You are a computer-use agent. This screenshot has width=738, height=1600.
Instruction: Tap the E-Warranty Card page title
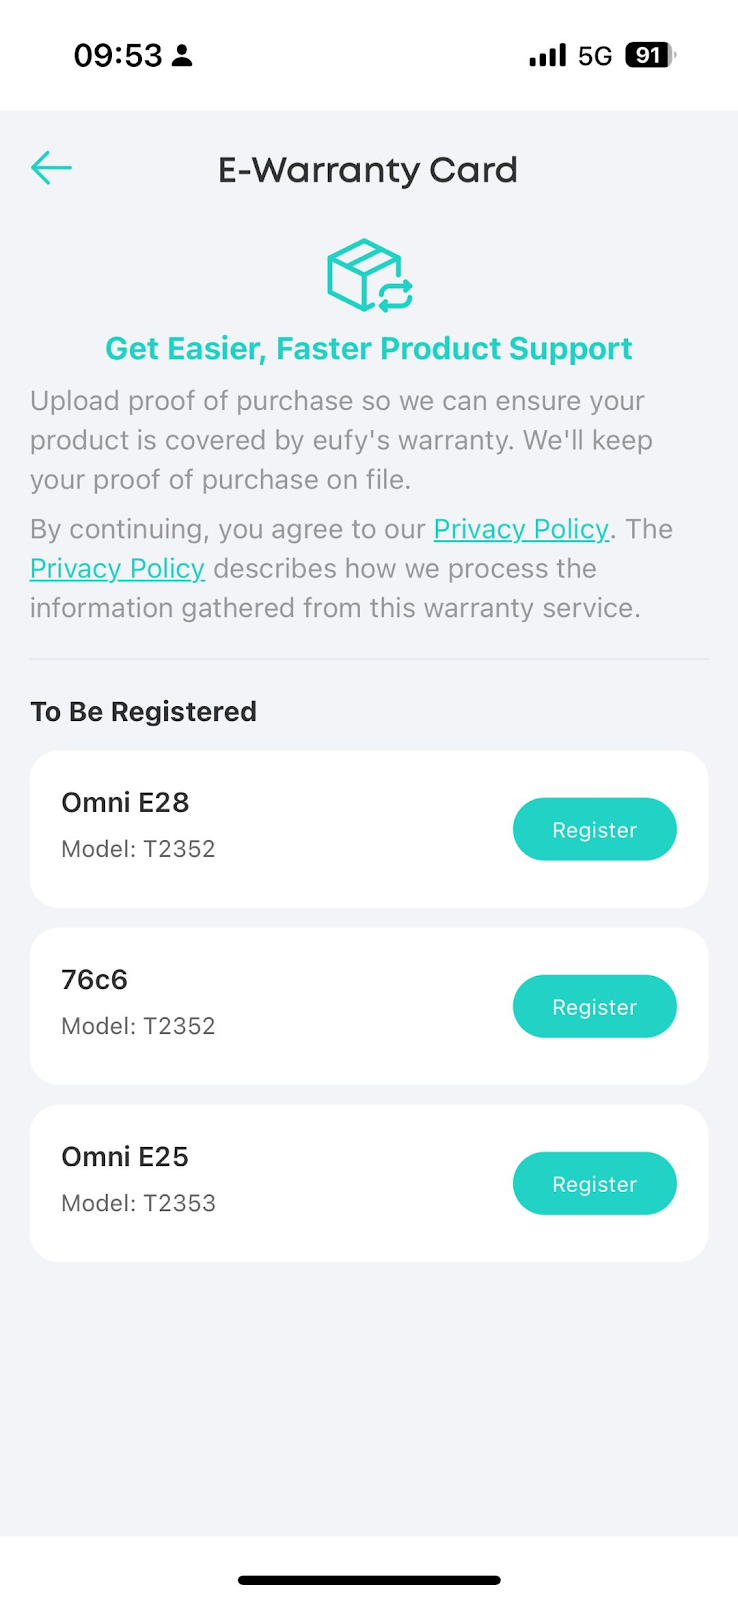tap(368, 170)
